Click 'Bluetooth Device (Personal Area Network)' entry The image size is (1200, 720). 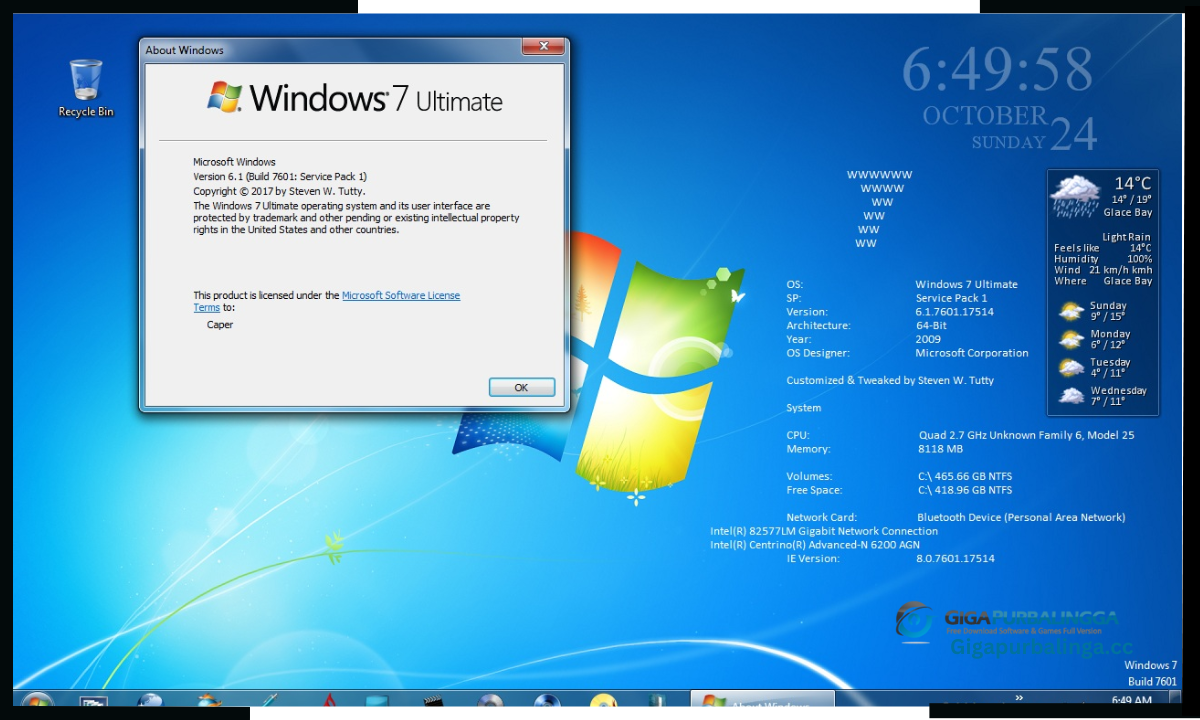1021,518
